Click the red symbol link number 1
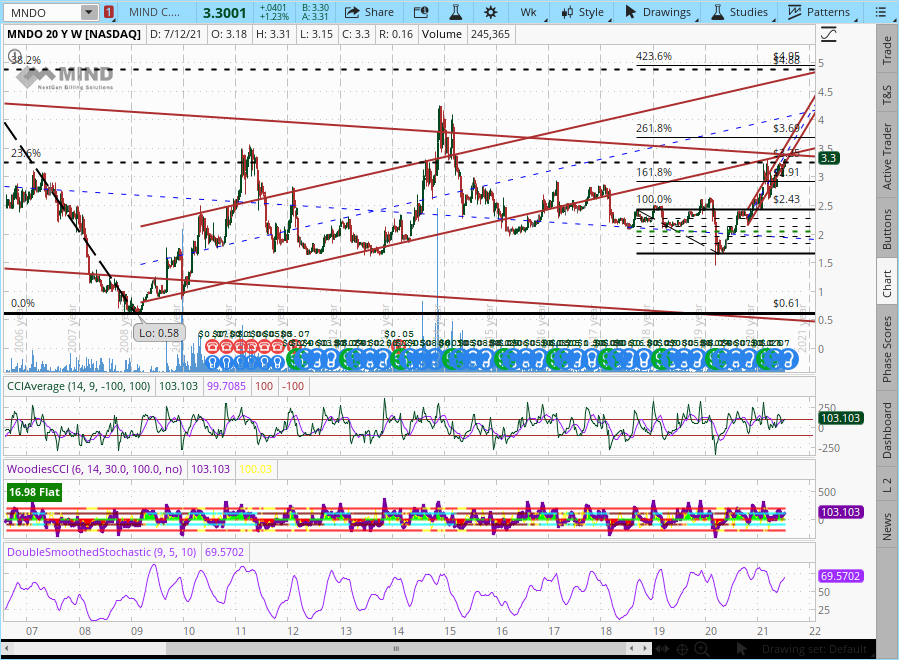The width and height of the screenshot is (899, 660). click(108, 12)
